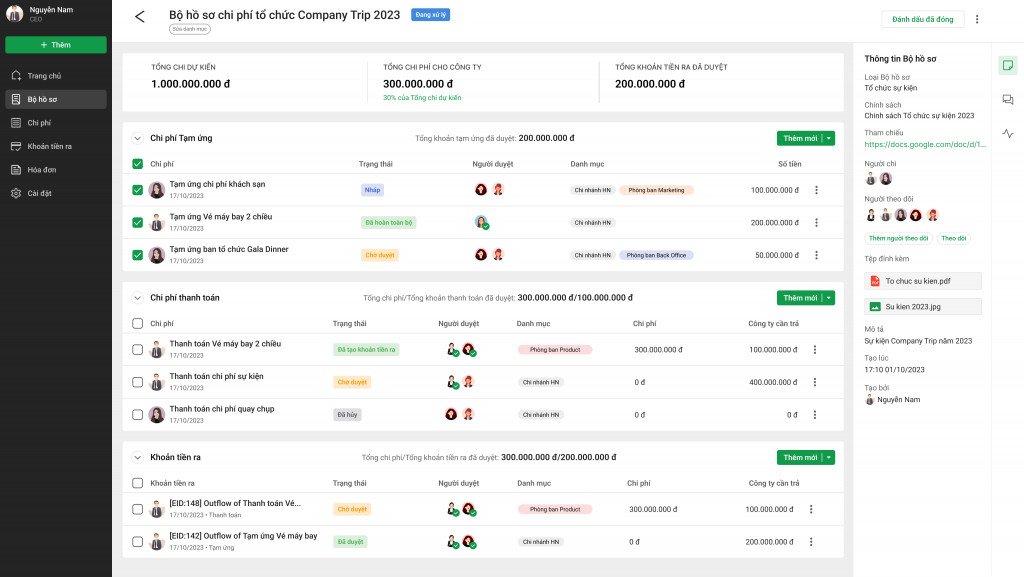Open Khoản tiền ra in sidebar
1024x577 pixels.
click(56, 146)
